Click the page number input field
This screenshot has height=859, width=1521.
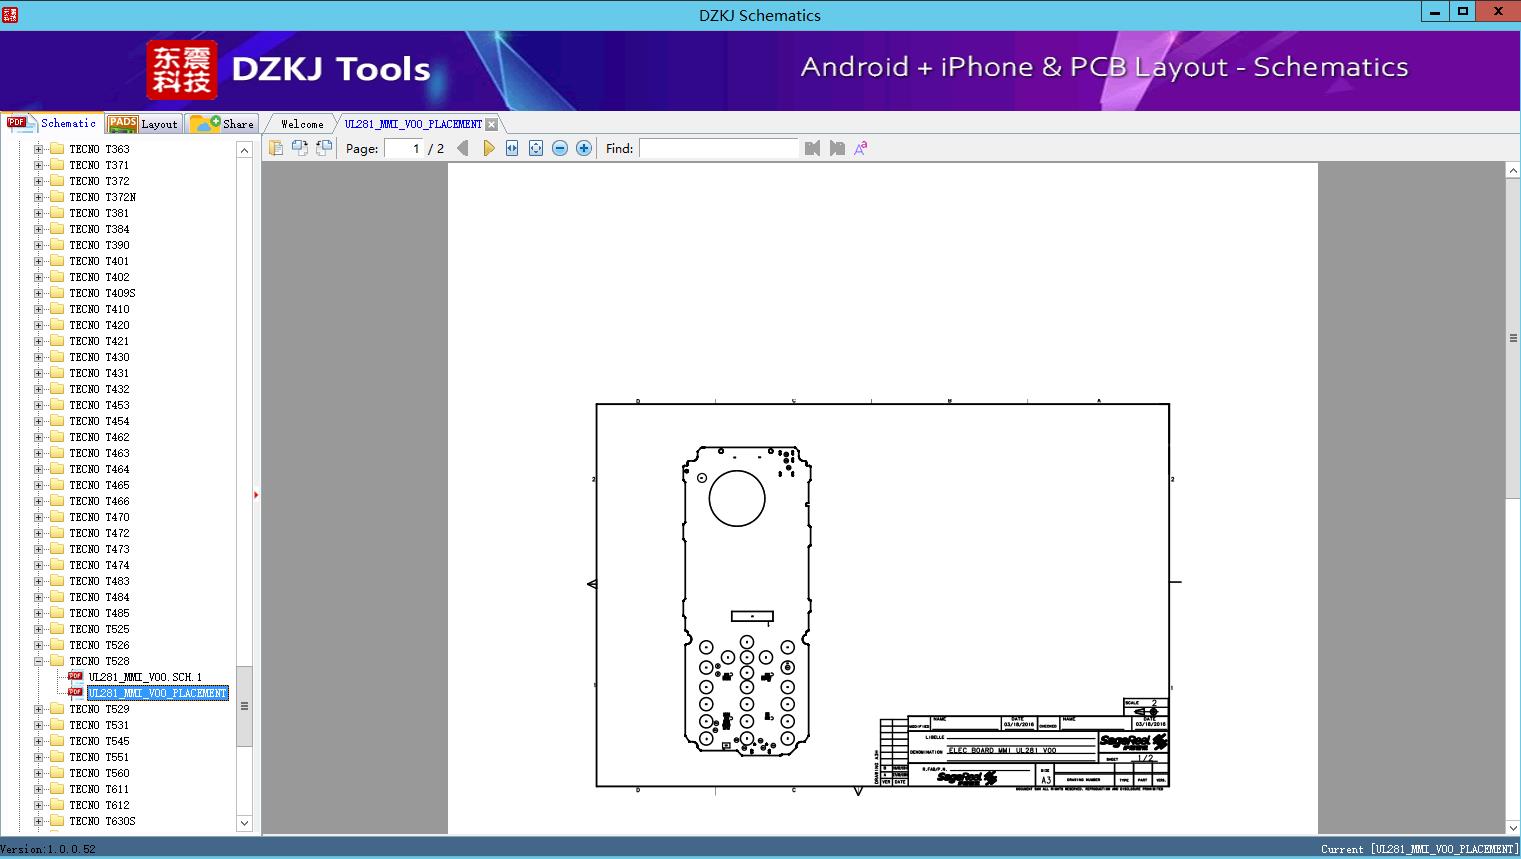click(x=403, y=148)
